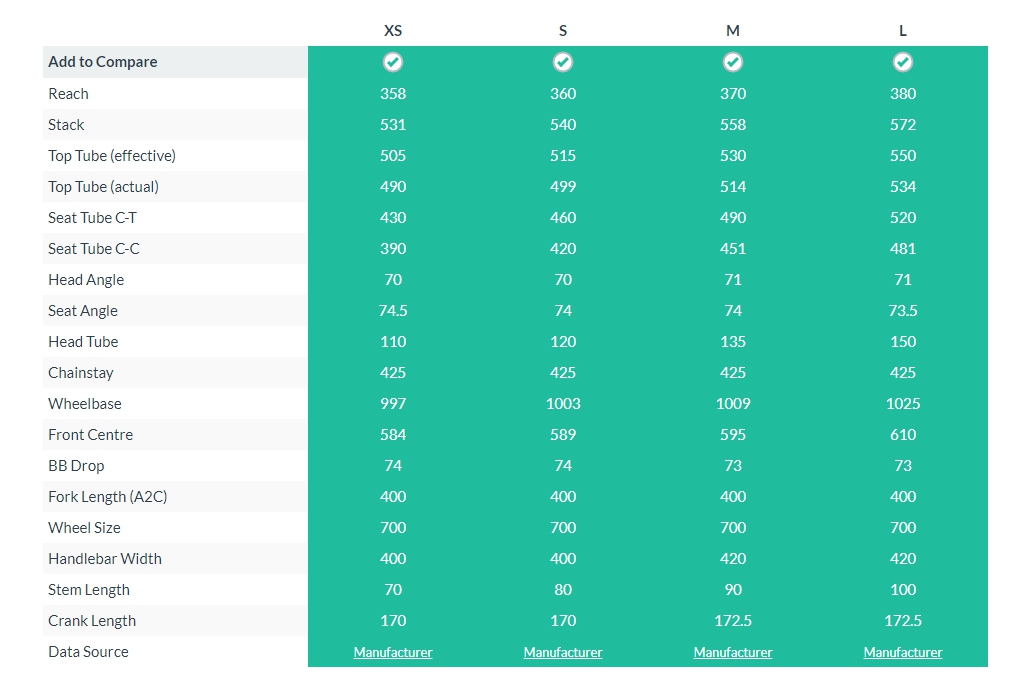The image size is (1032, 675).
Task: Click the Data Source row label
Action: coord(88,652)
